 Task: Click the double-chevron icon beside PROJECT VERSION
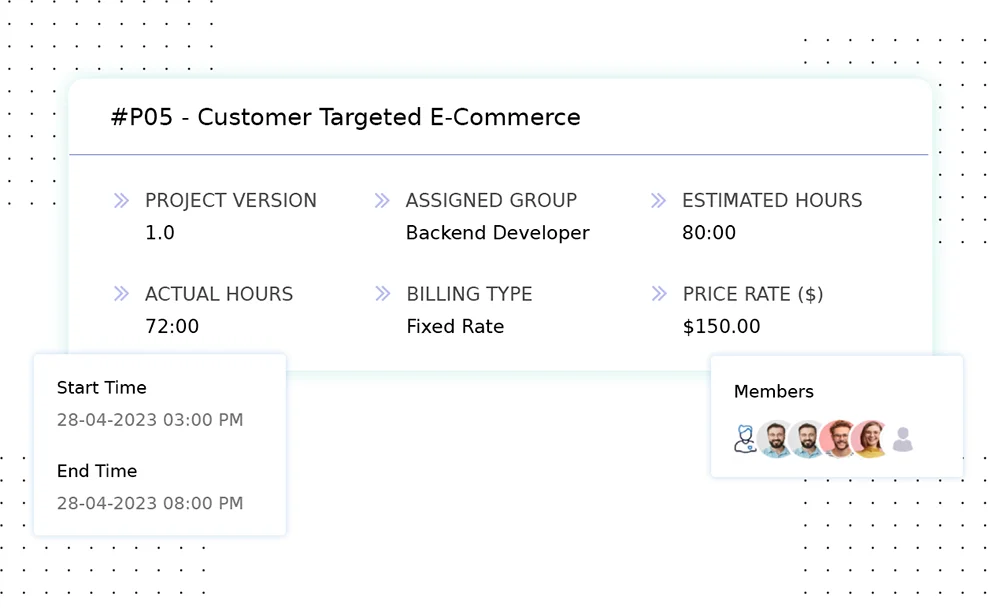(x=122, y=201)
